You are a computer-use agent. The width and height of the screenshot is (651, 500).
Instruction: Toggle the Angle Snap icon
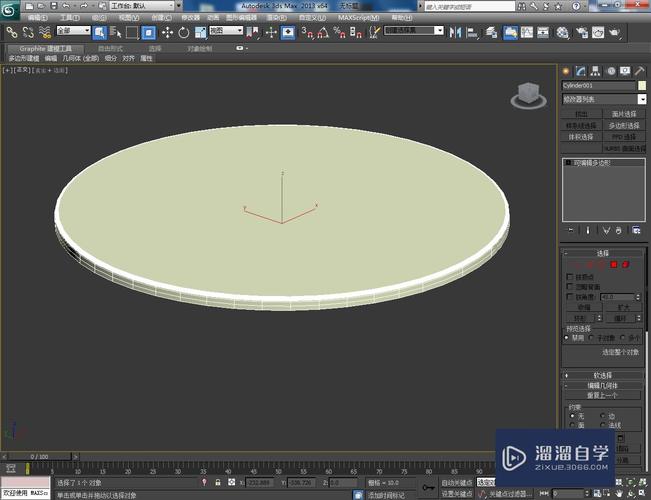[323, 32]
